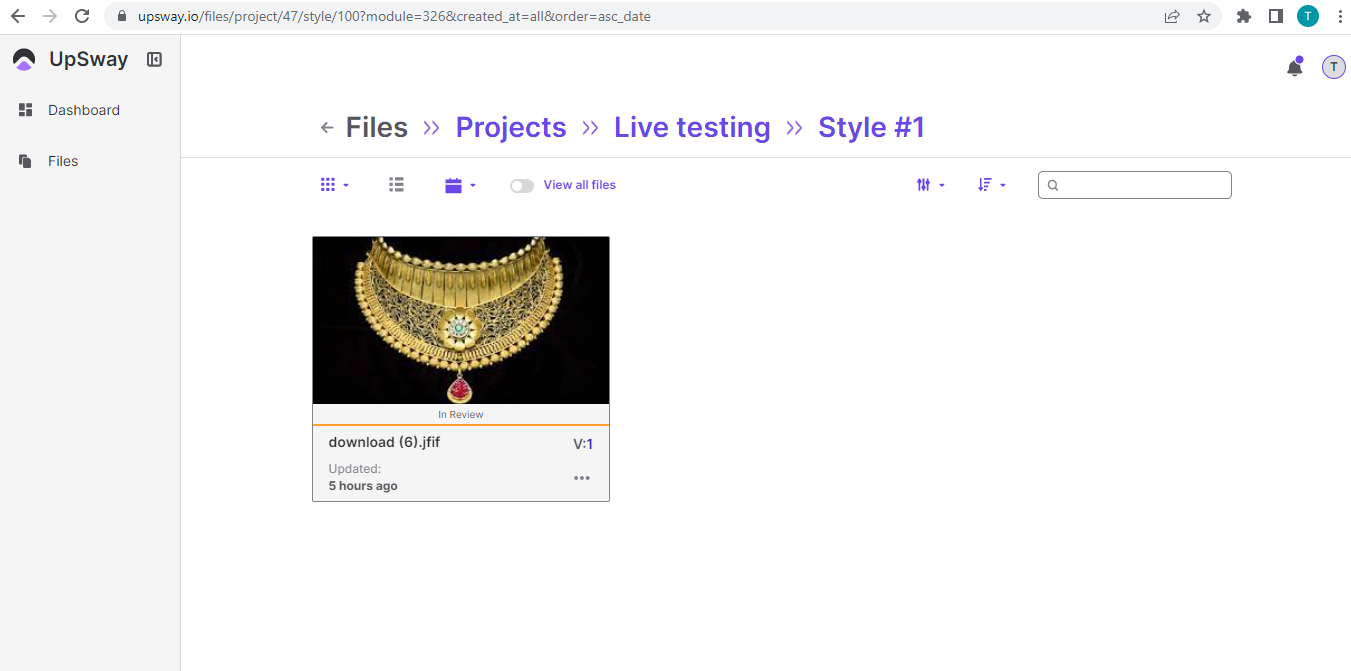Open the sort order icon
The height and width of the screenshot is (671, 1351).
tap(984, 184)
